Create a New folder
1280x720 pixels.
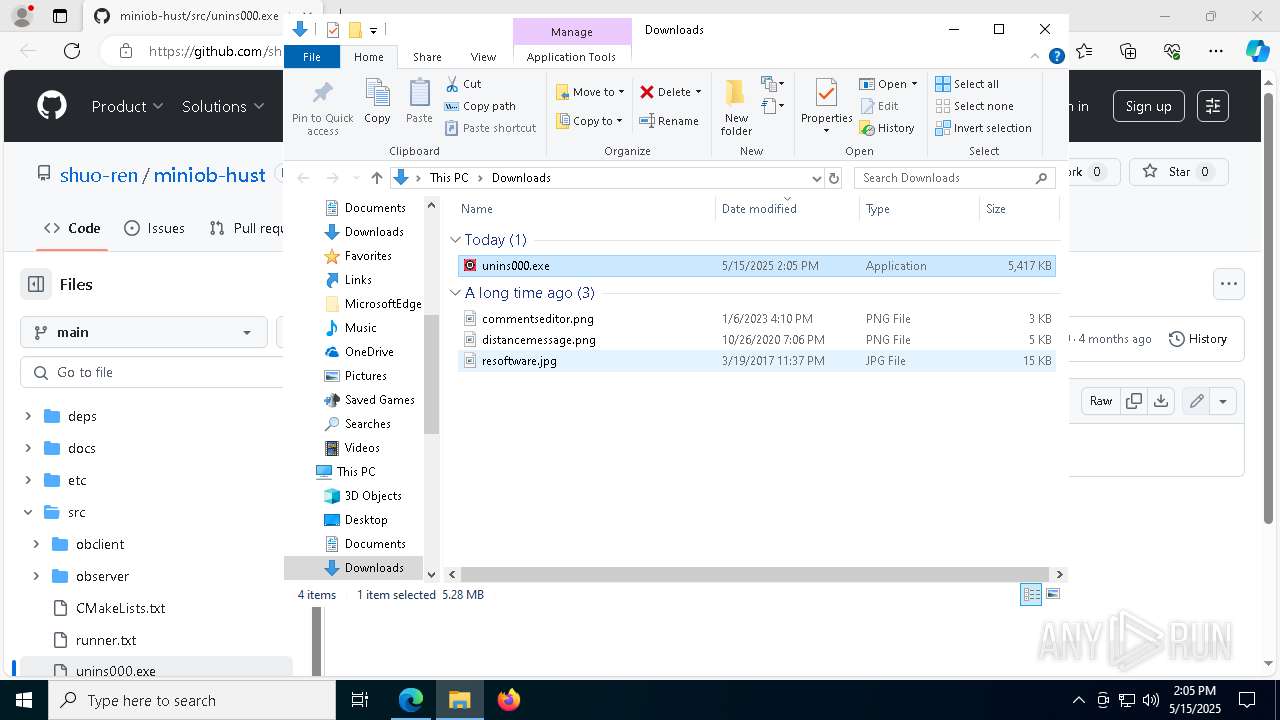pyautogui.click(x=736, y=107)
